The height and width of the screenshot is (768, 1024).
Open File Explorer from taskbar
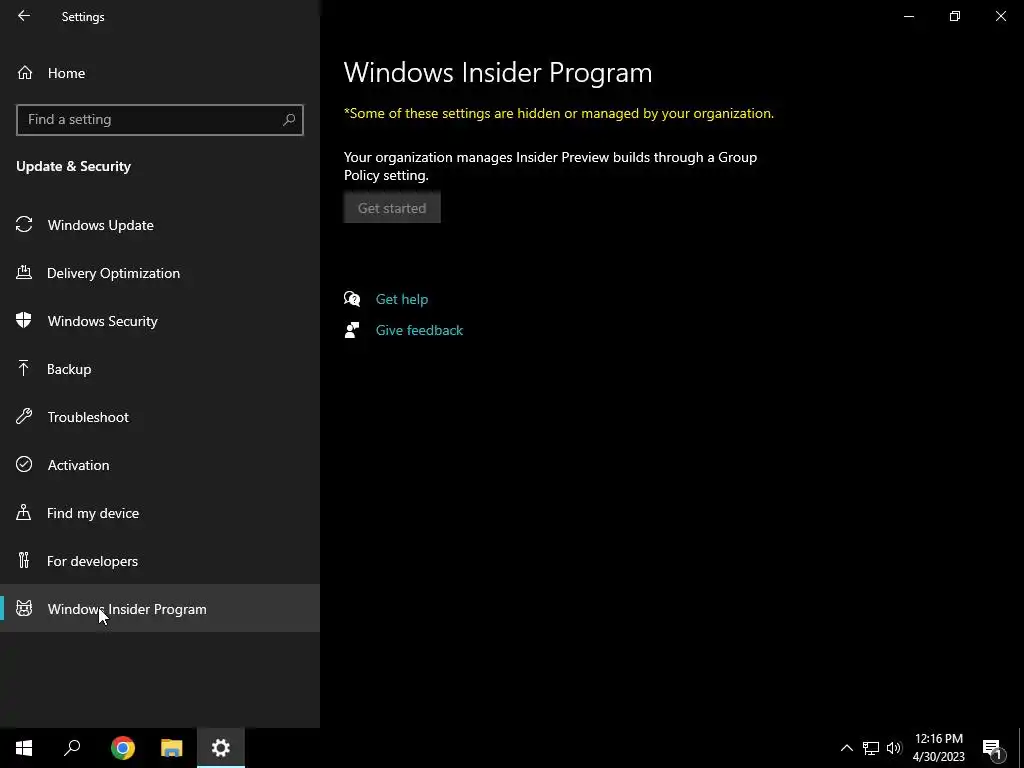click(x=172, y=748)
